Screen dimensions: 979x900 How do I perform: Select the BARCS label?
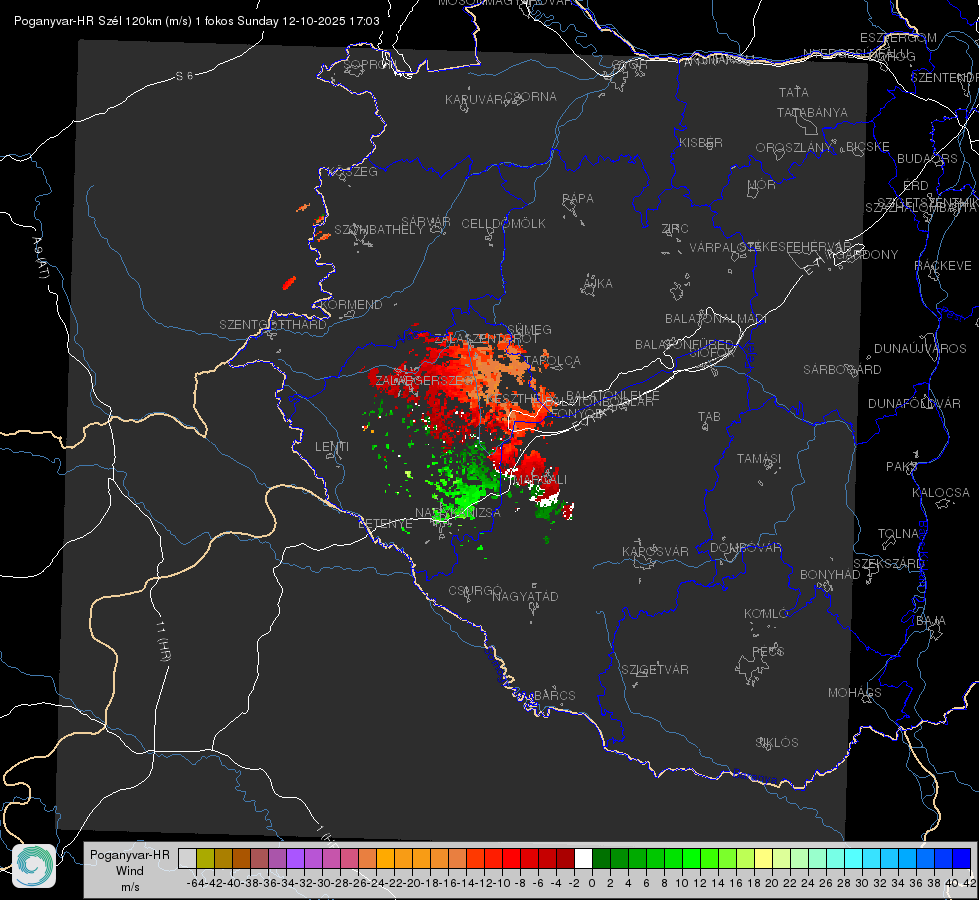pos(554,695)
